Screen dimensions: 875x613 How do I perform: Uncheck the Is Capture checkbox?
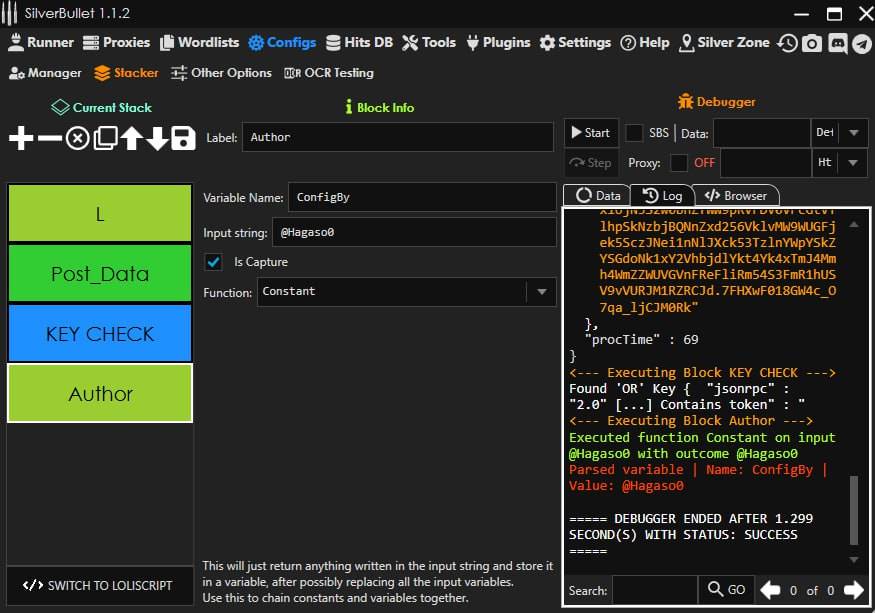(213, 262)
